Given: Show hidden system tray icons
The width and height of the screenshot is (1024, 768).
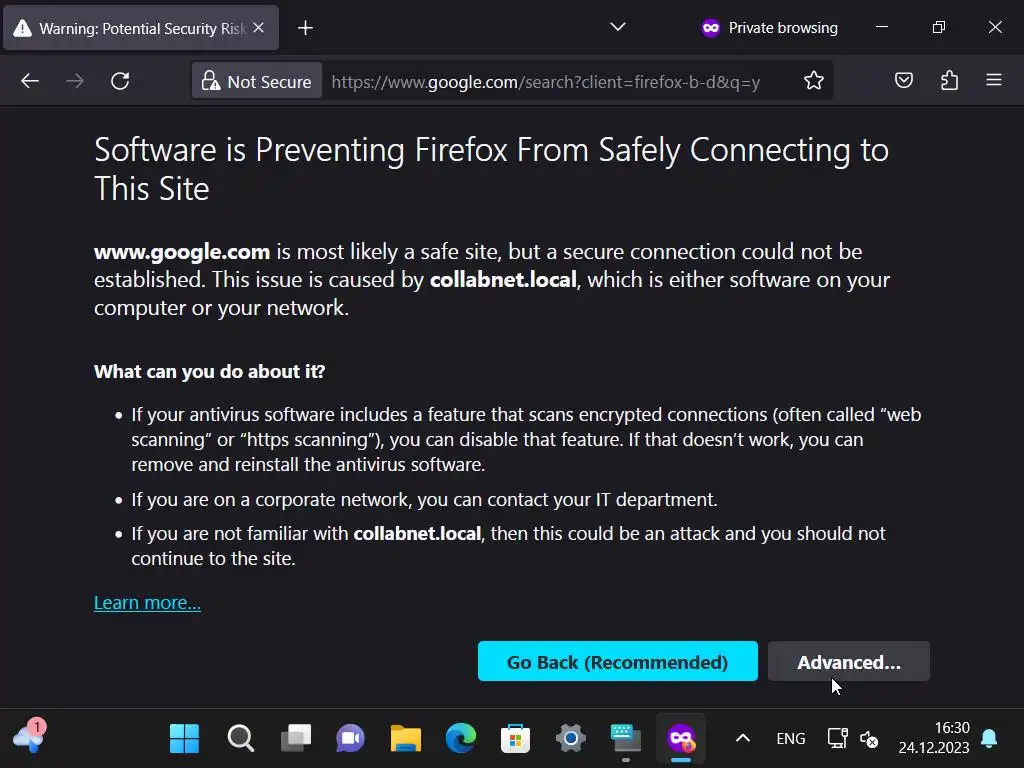Looking at the screenshot, I should click(x=743, y=739).
